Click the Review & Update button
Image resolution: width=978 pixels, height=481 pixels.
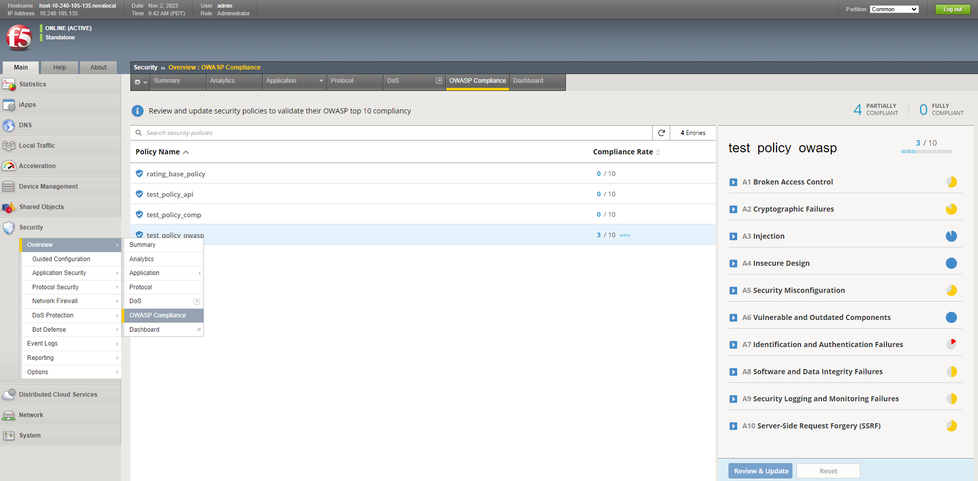pos(760,471)
